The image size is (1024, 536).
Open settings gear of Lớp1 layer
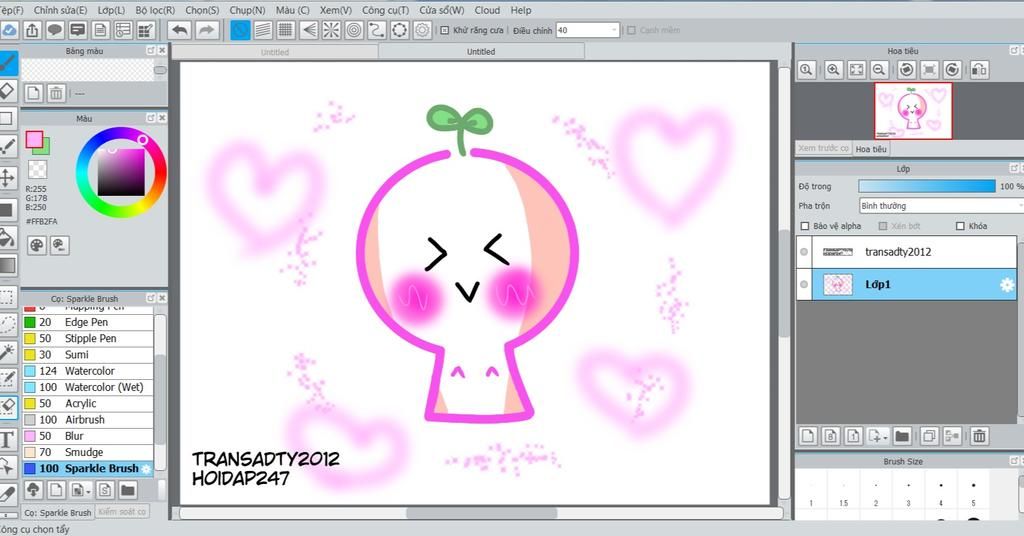coord(1006,285)
